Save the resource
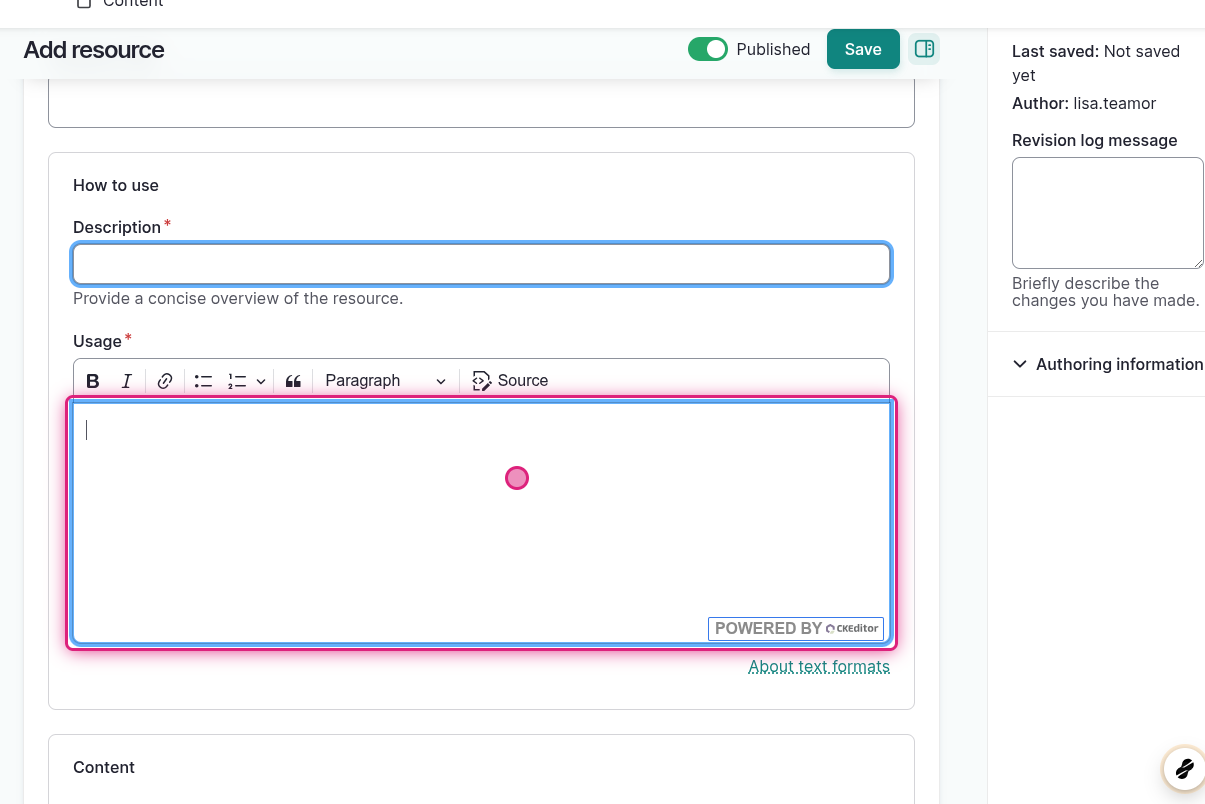1205x804 pixels. tap(863, 49)
